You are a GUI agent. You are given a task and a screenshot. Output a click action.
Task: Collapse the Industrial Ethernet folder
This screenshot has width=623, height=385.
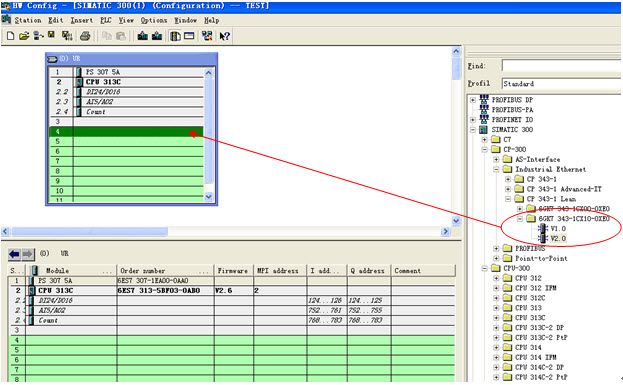tap(496, 169)
